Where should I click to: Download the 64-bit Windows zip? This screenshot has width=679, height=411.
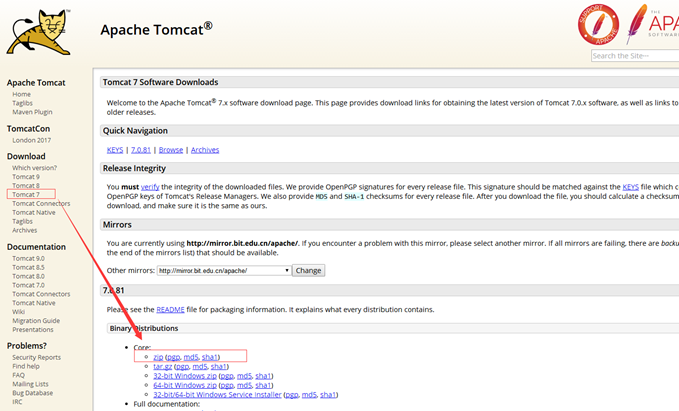(185, 385)
